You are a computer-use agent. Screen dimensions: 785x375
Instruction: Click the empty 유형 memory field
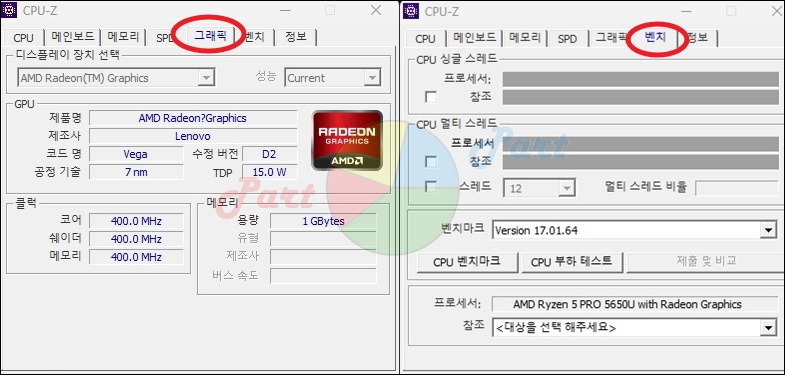[x=323, y=238]
